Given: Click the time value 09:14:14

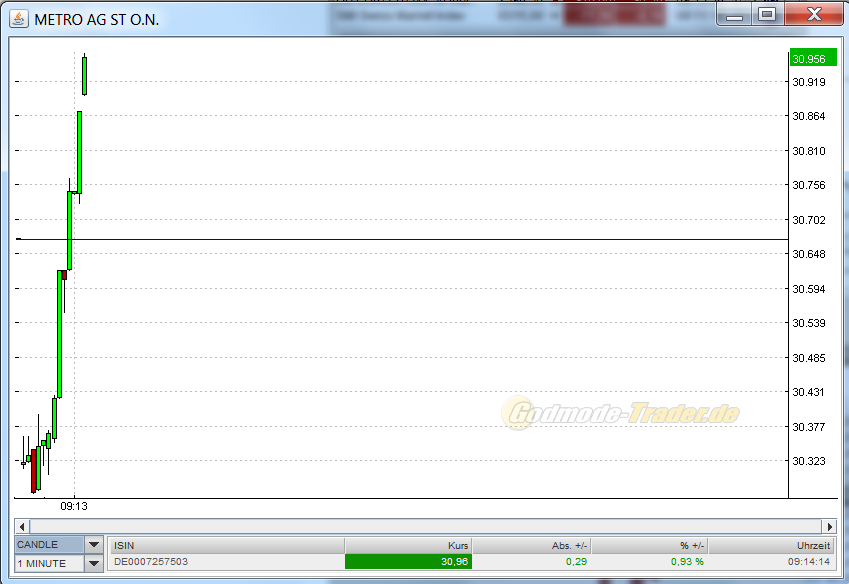Looking at the screenshot, I should click(x=809, y=561).
